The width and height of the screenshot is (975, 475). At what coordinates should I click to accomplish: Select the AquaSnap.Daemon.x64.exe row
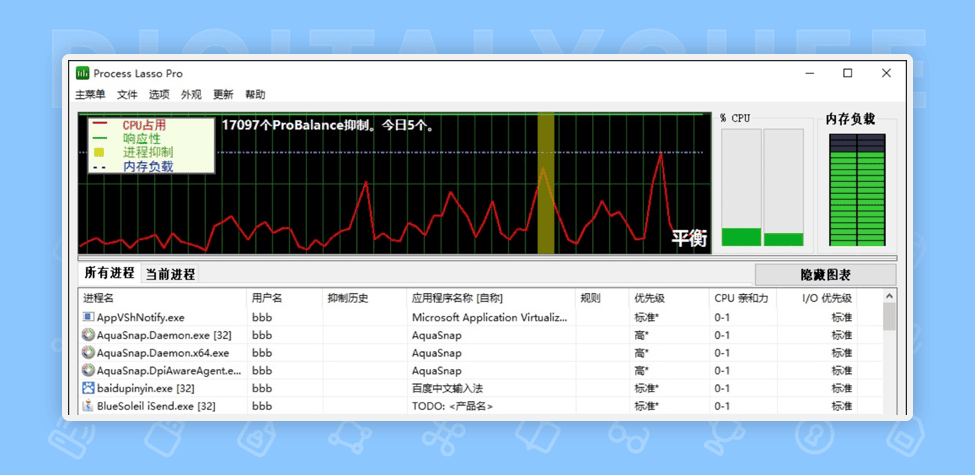point(480,353)
